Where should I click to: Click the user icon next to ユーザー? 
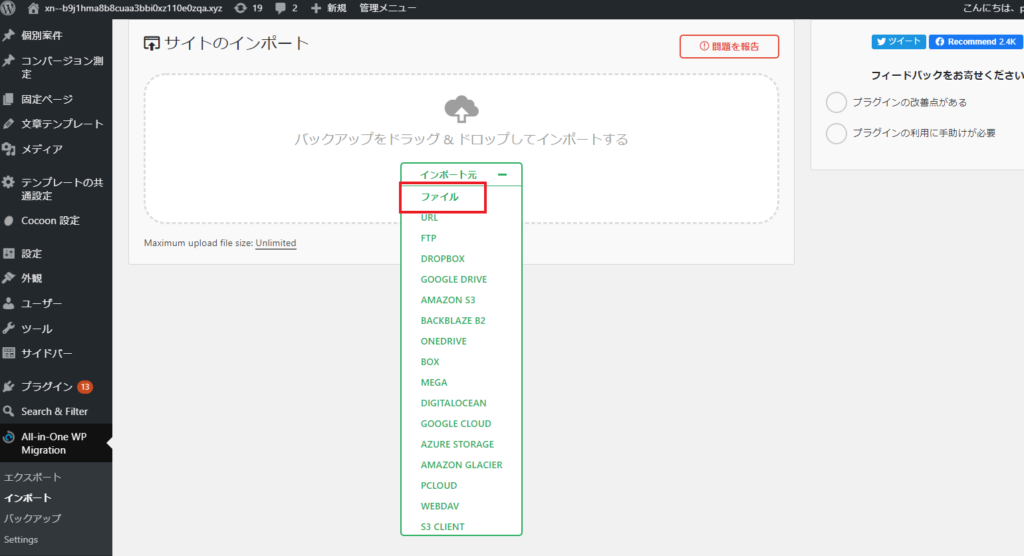tap(8, 303)
